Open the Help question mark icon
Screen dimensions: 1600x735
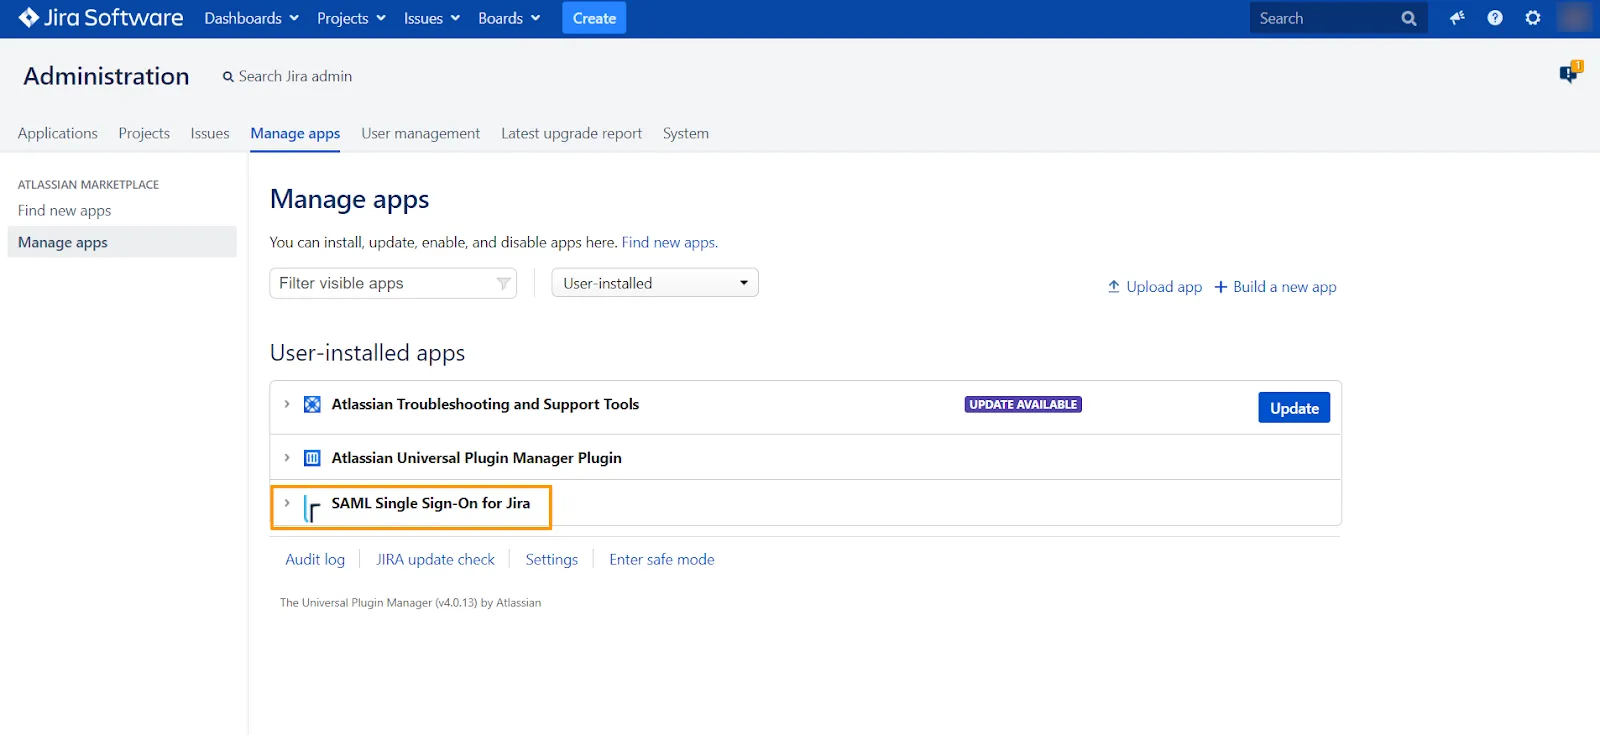pyautogui.click(x=1495, y=18)
